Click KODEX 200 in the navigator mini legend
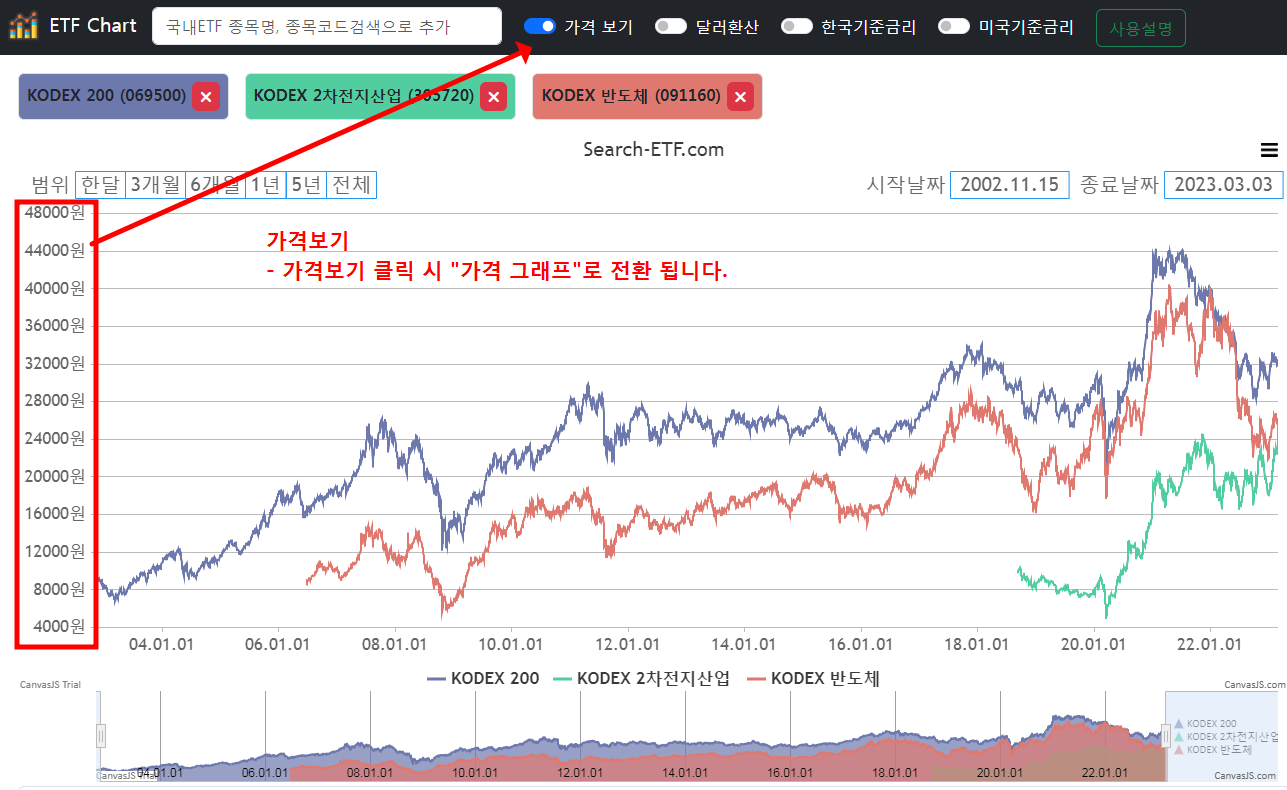The image size is (1287, 790). click(x=1205, y=724)
